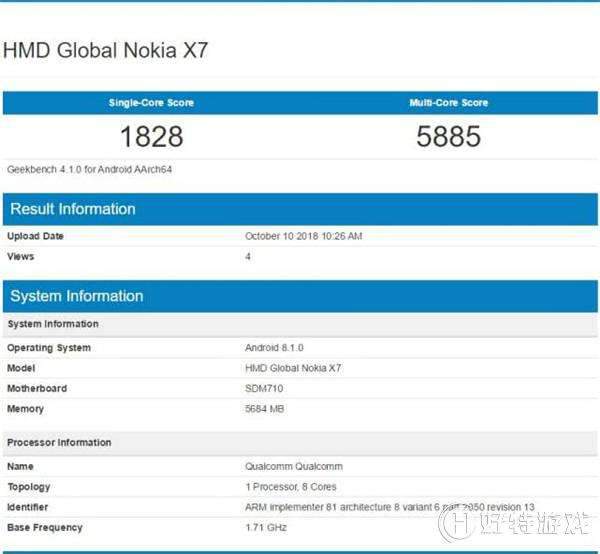Click the blue System Information section banner

[x=300, y=296]
